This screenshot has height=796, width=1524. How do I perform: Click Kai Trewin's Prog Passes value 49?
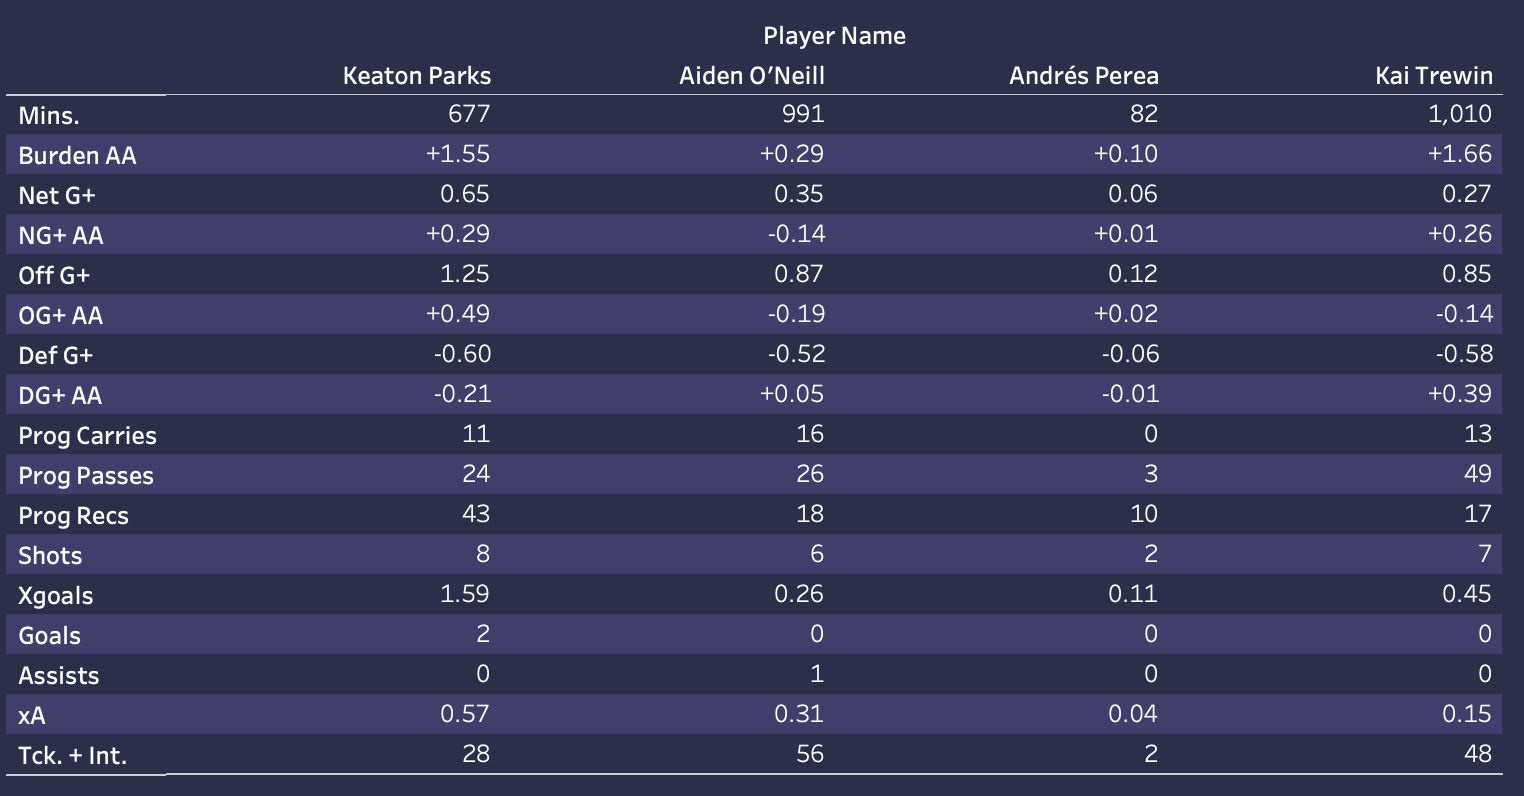(x=1478, y=474)
